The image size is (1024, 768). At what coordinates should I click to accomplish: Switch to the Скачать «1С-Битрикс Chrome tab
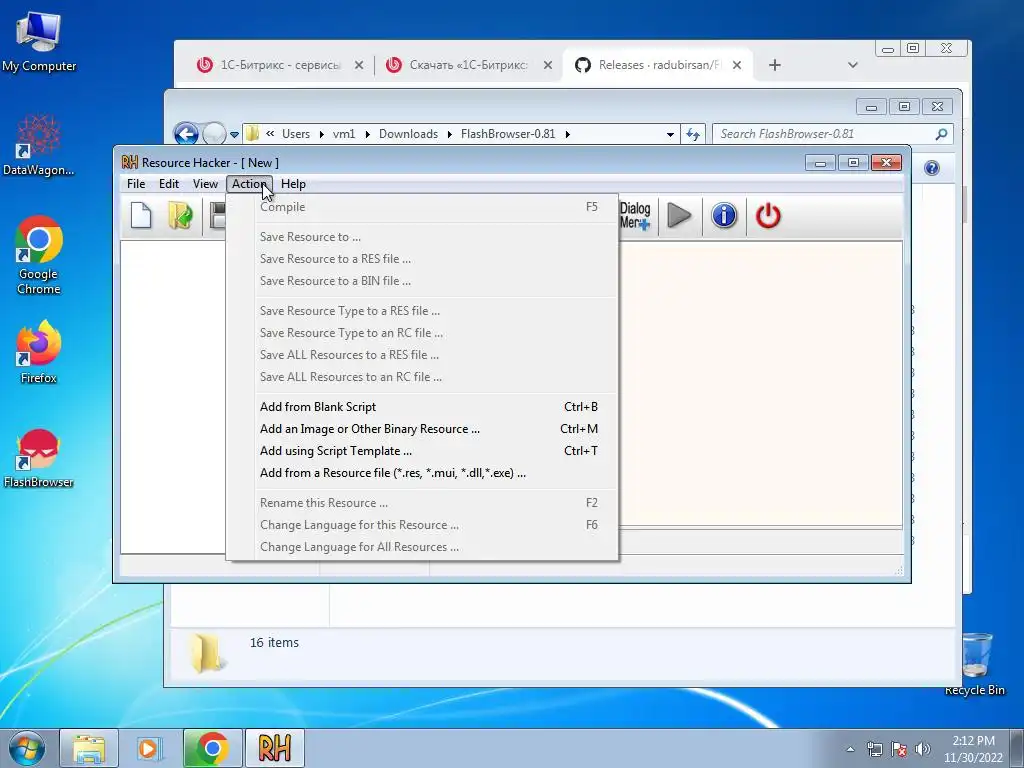click(468, 65)
